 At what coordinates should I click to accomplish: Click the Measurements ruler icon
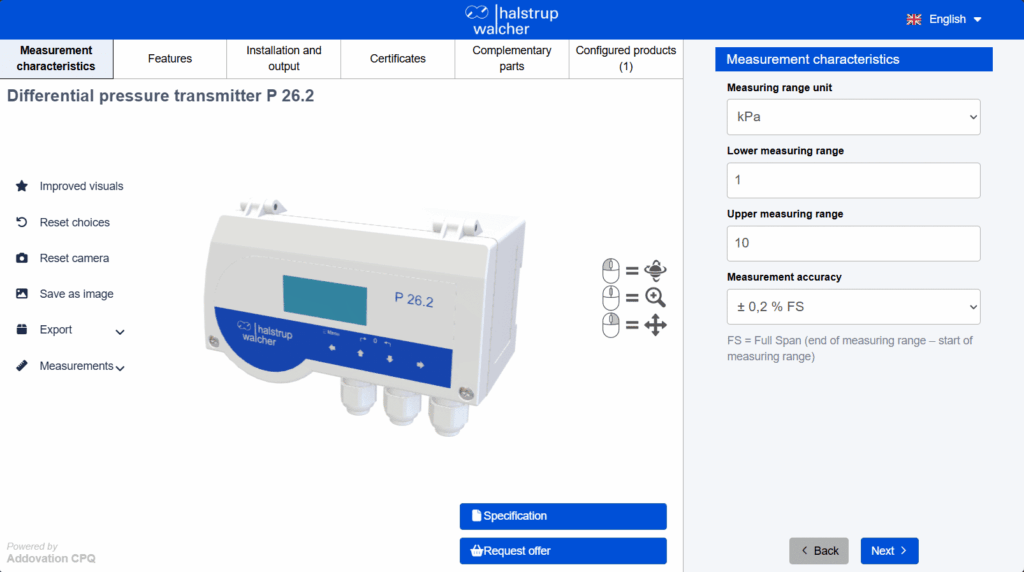coord(22,366)
